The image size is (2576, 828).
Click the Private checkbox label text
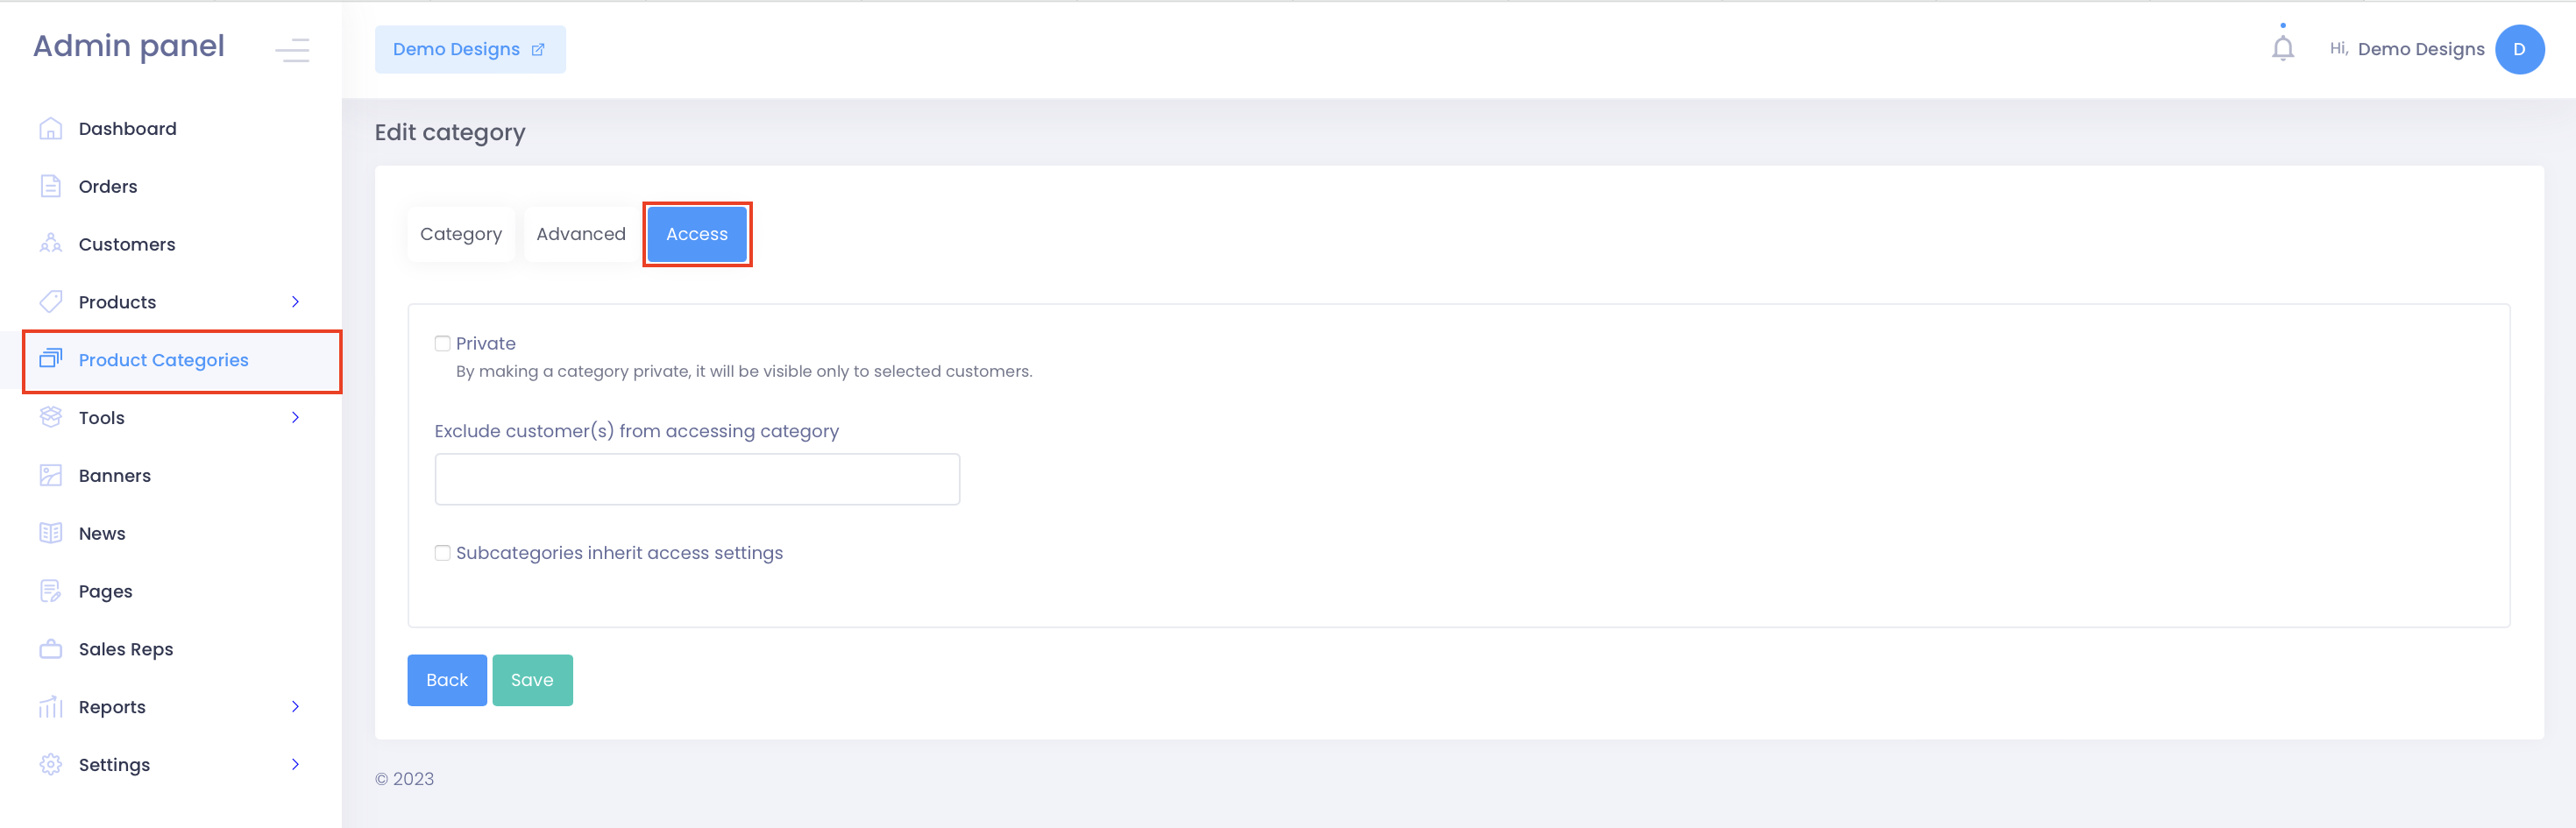[486, 343]
